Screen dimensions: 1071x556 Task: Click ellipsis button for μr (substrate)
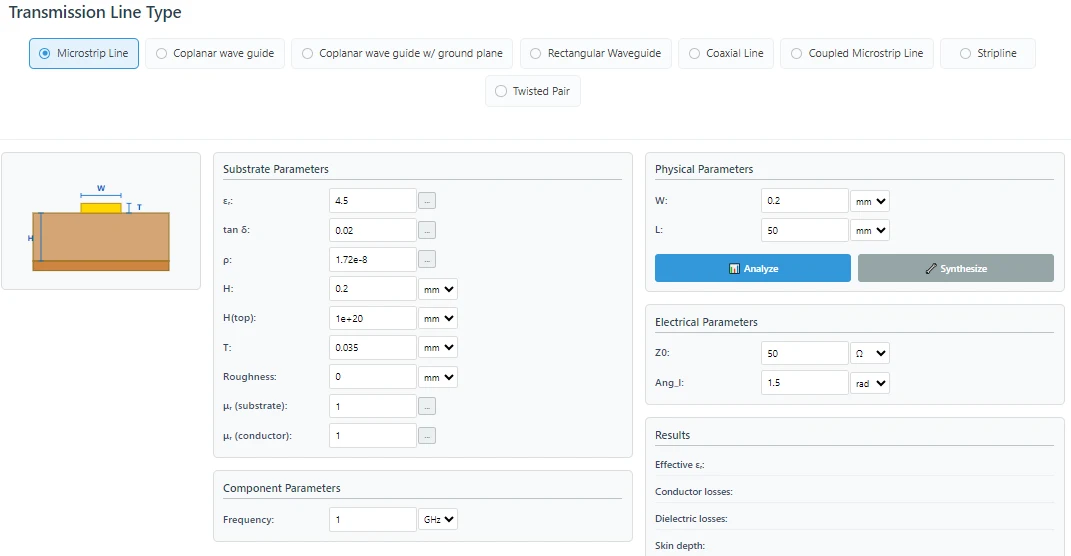click(x=427, y=406)
